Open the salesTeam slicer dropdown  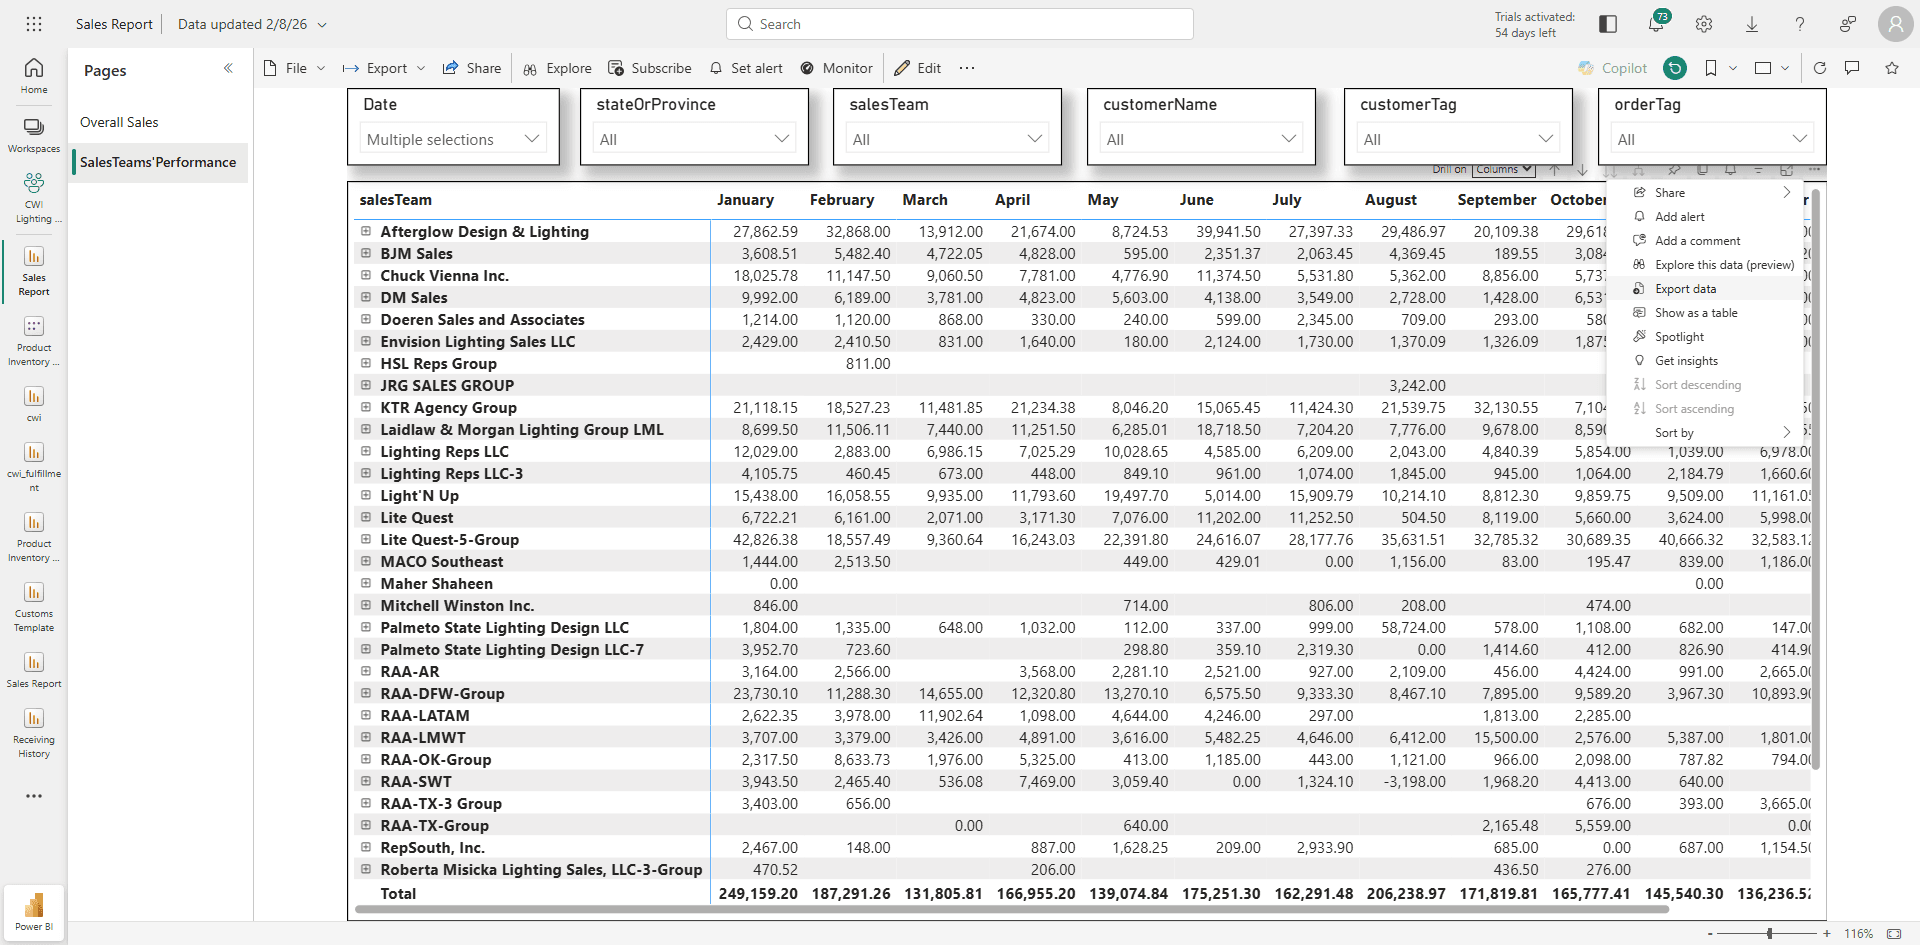click(947, 139)
